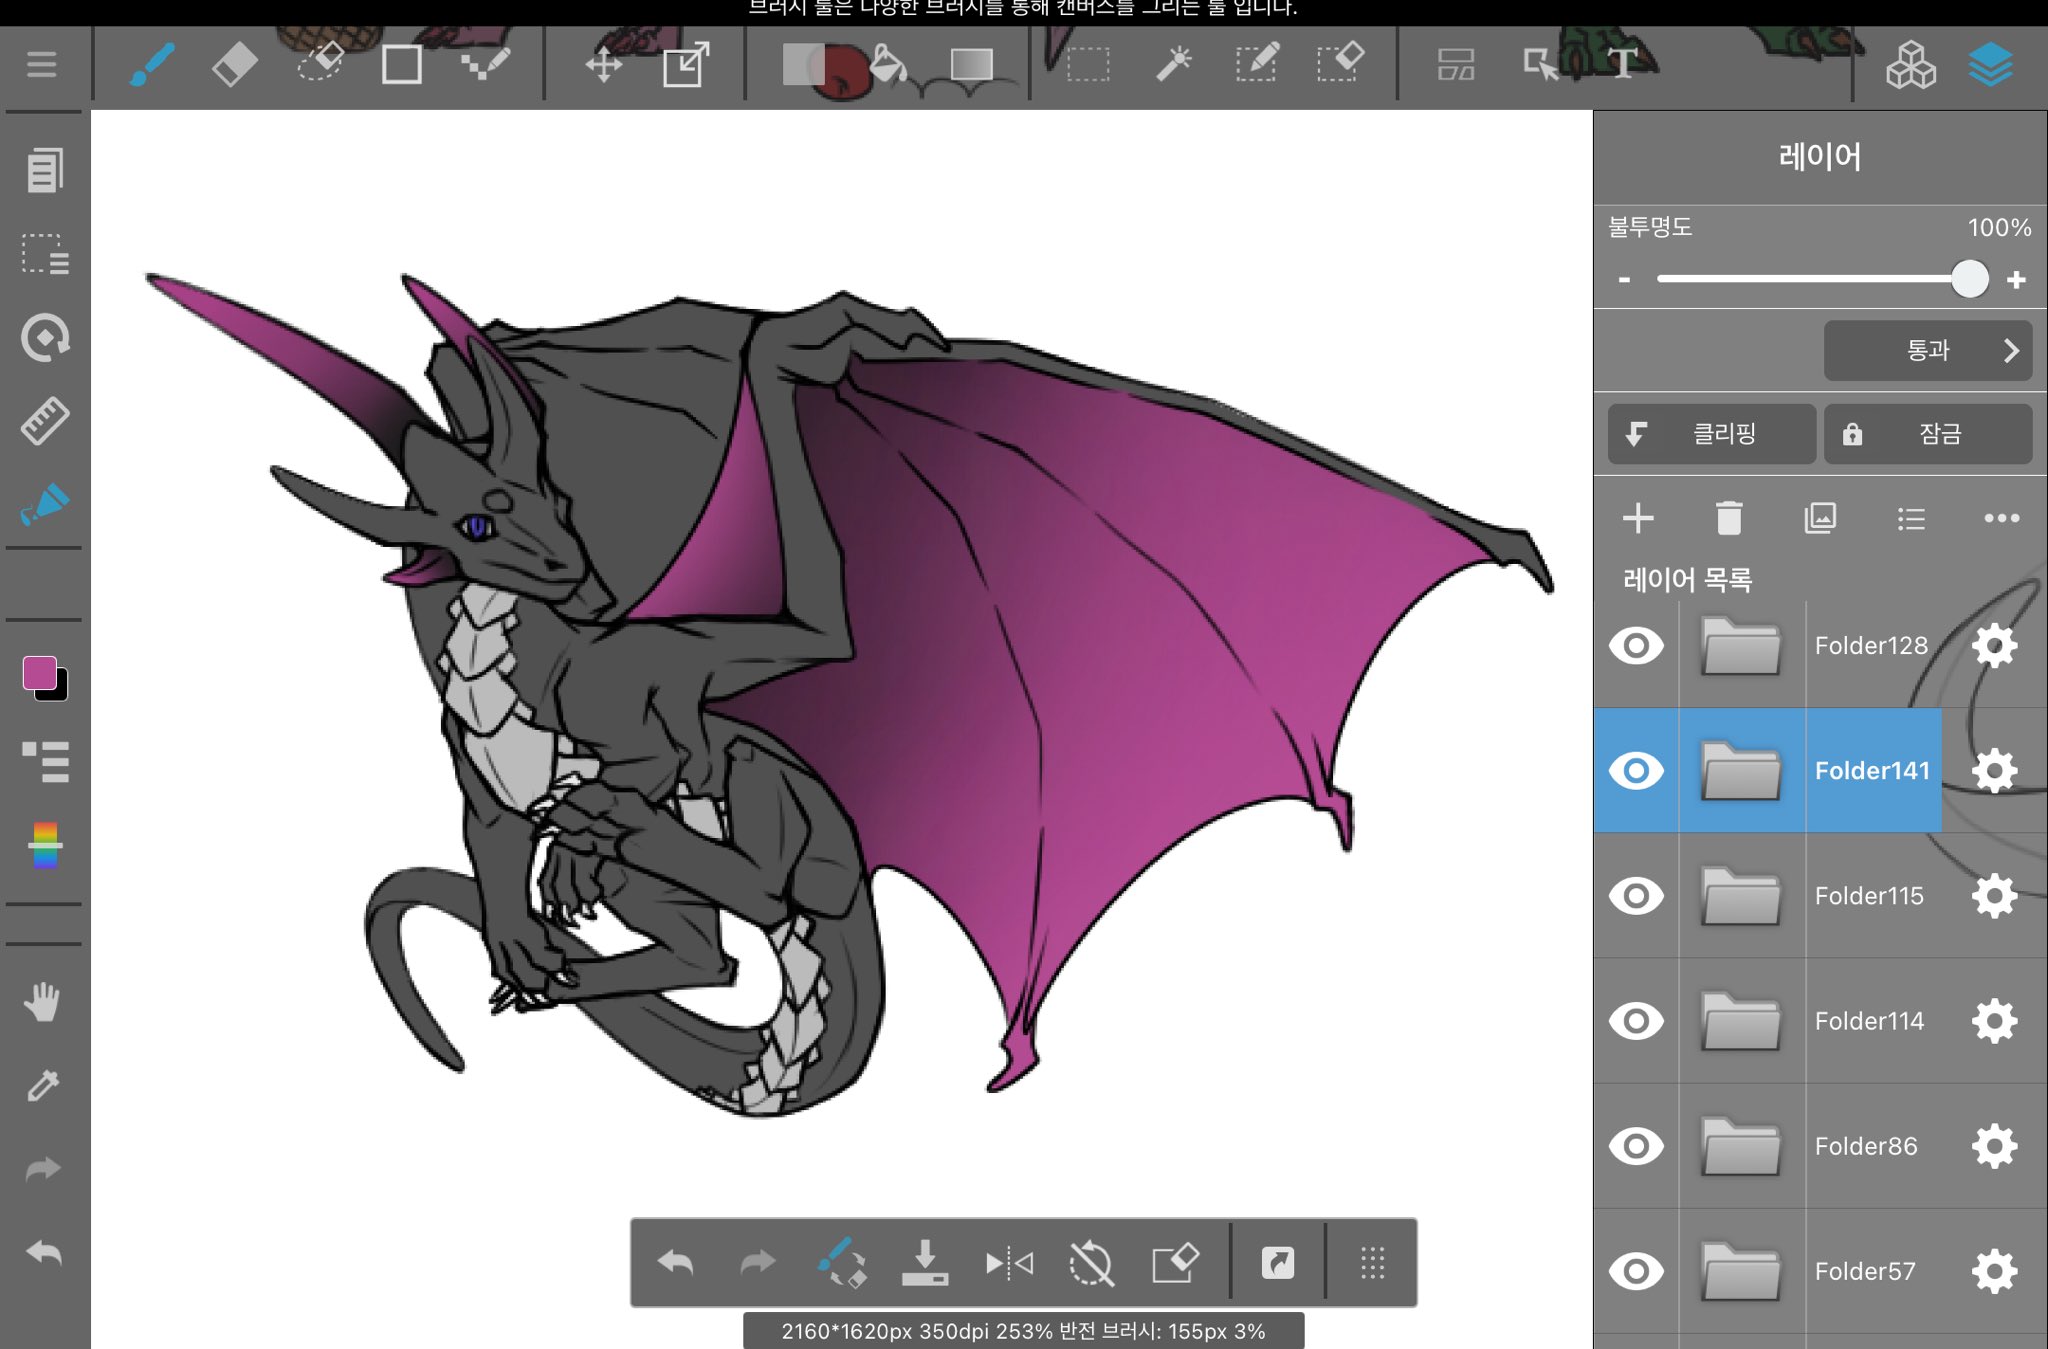The height and width of the screenshot is (1349, 2048).
Task: Activate the Move tool
Action: [x=604, y=65]
